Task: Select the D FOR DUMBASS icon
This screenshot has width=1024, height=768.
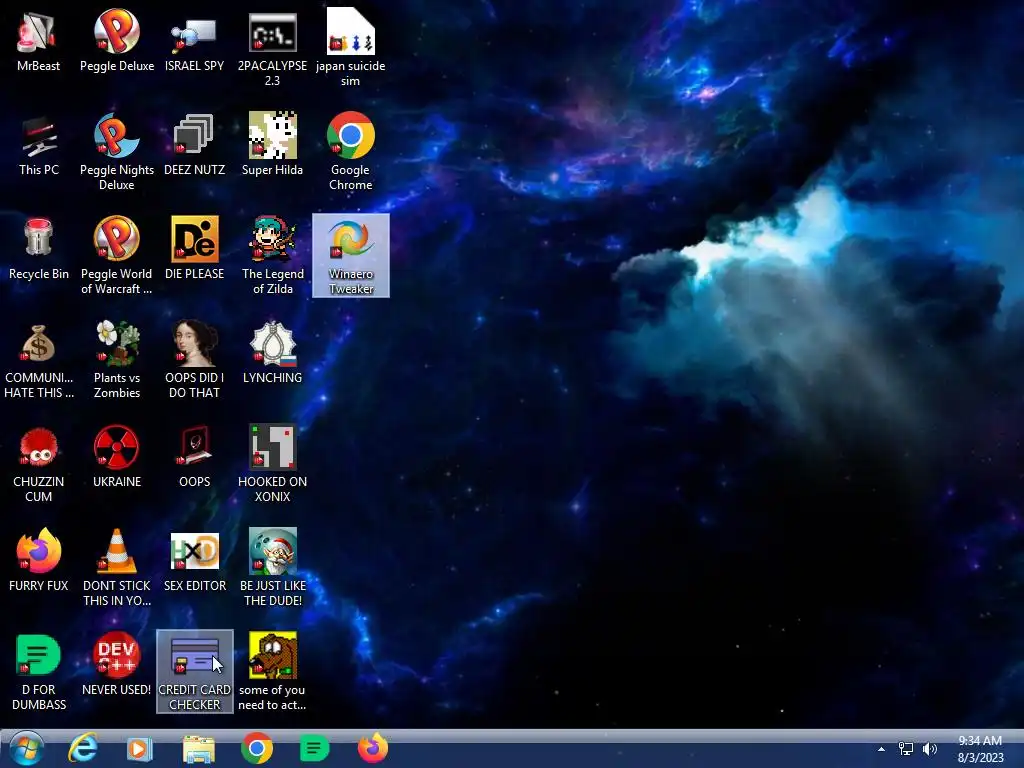Action: coord(38,671)
